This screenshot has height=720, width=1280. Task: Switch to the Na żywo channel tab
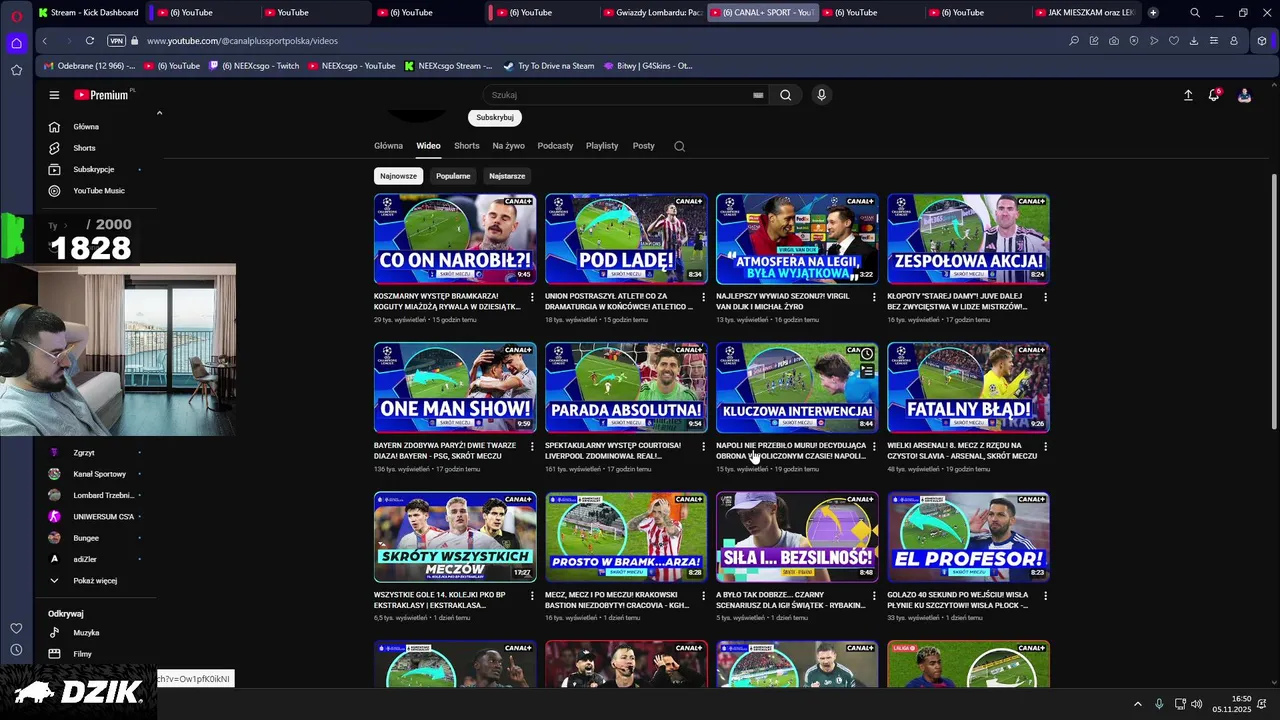(x=508, y=146)
